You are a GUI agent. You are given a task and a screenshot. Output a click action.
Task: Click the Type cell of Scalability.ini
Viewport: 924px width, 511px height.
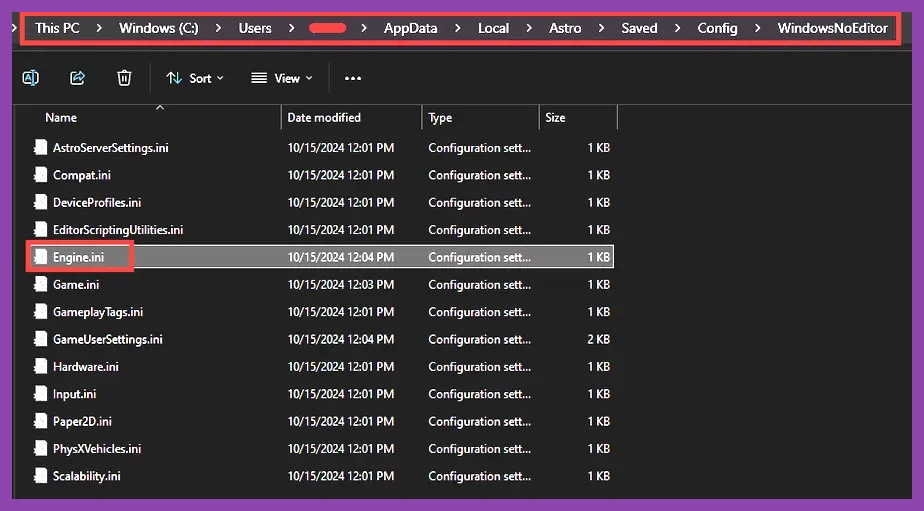coord(480,476)
